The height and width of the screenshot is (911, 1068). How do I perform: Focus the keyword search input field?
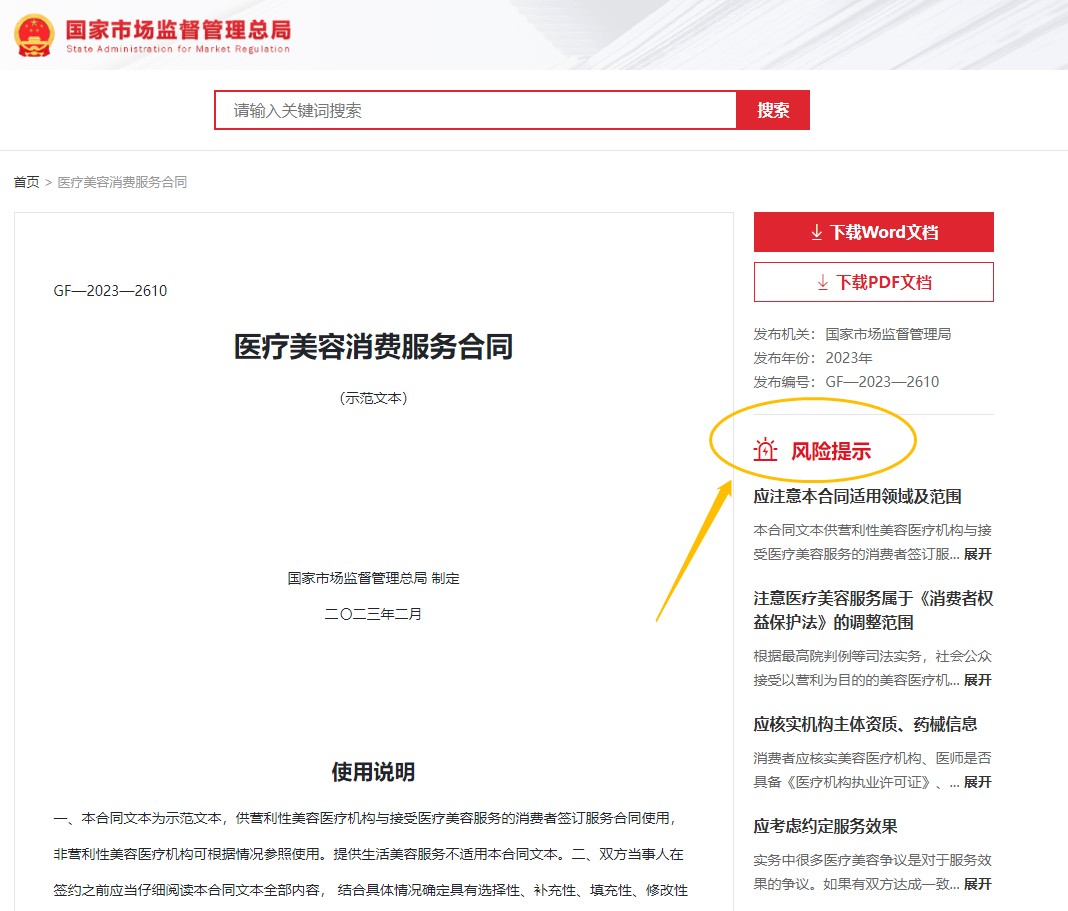[x=475, y=110]
